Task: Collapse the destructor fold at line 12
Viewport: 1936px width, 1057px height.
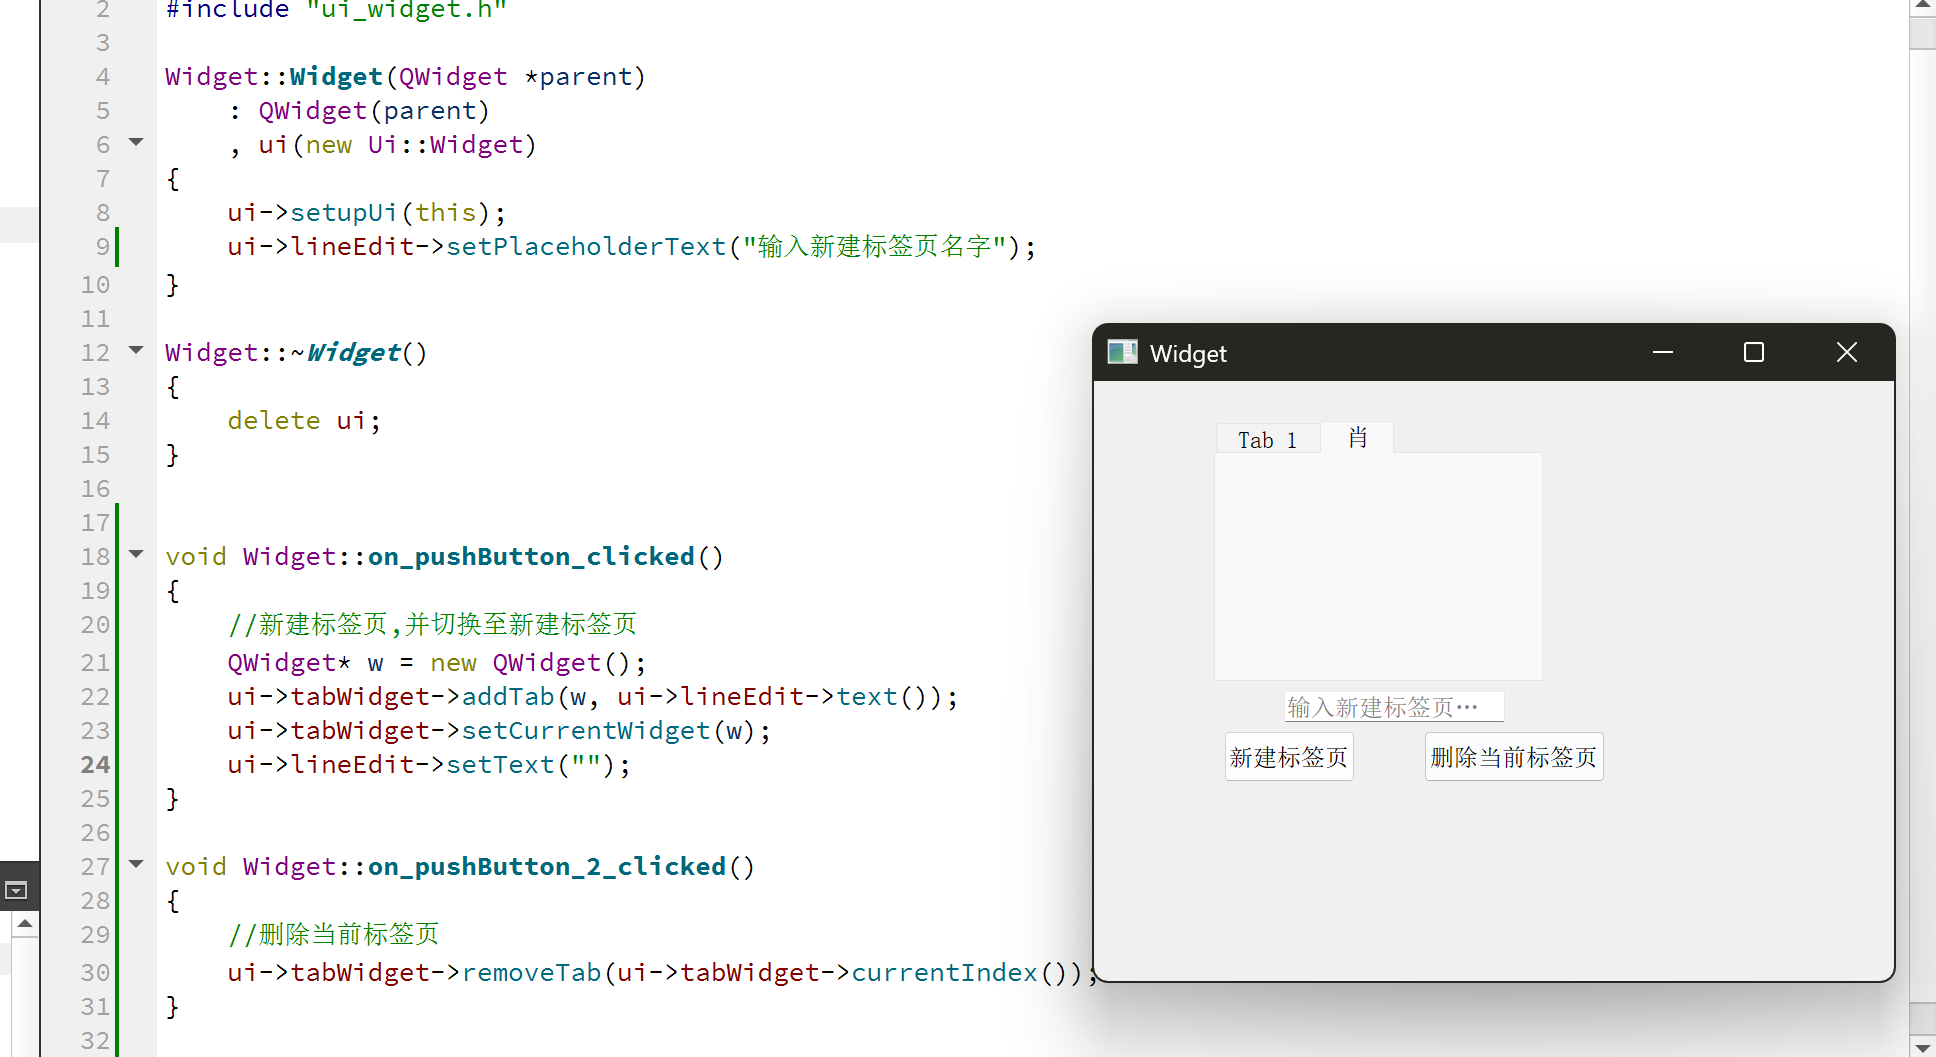Action: (137, 351)
